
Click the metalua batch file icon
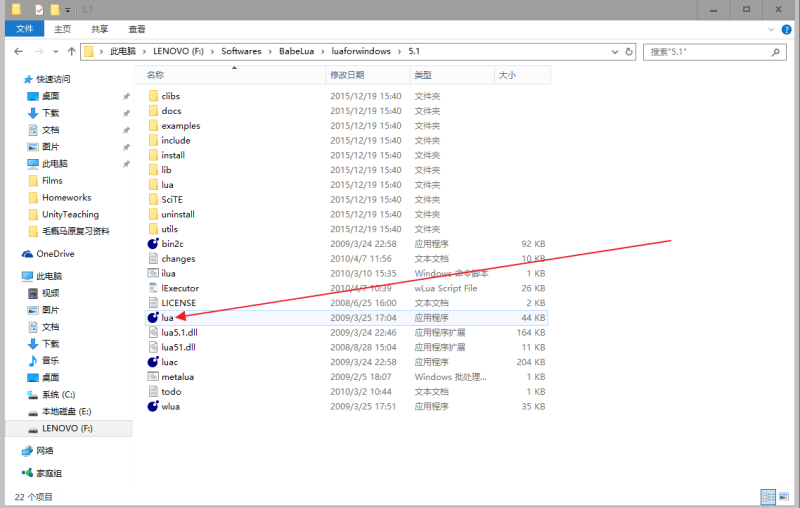153,377
